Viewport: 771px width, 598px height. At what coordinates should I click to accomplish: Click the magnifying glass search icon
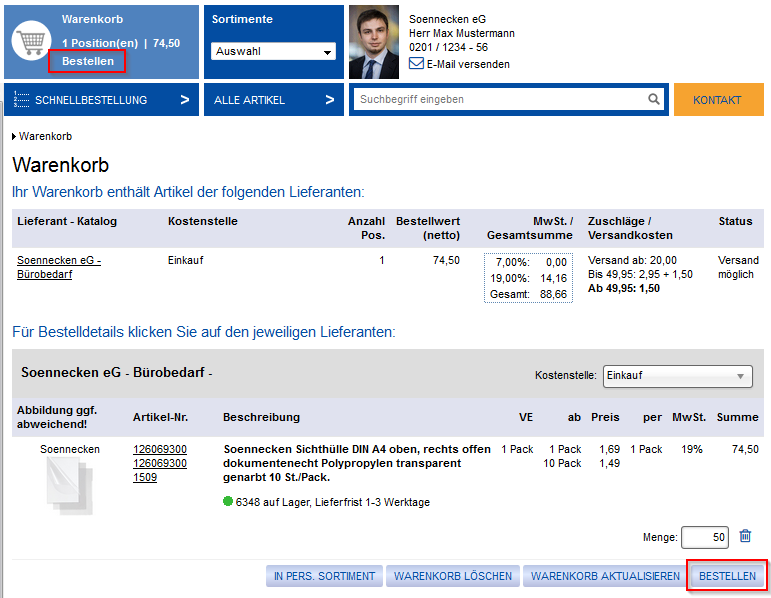[653, 99]
